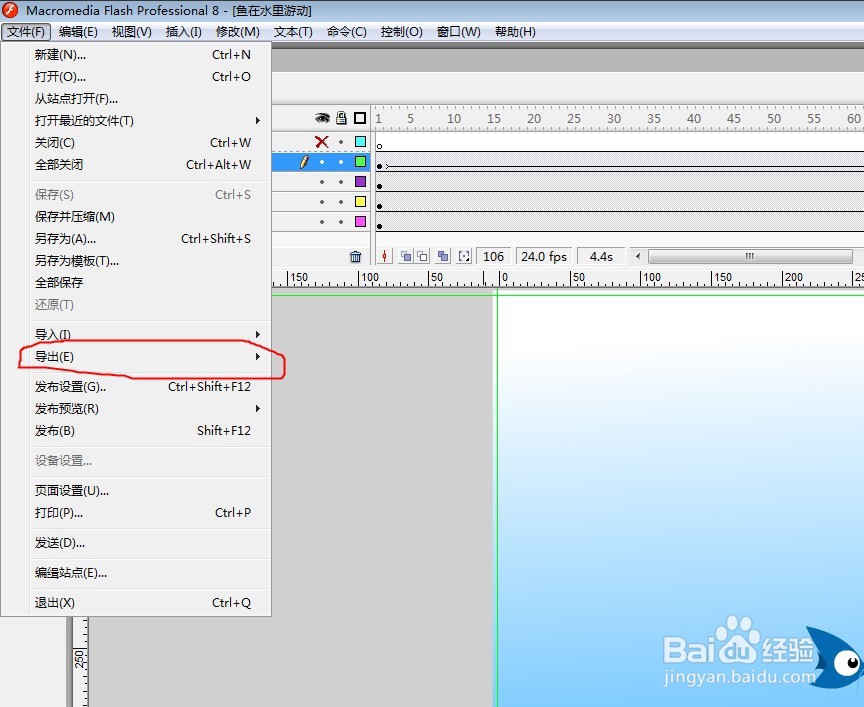Toggle lock dot on the green layer
This screenshot has width=864, height=707.
[341, 162]
